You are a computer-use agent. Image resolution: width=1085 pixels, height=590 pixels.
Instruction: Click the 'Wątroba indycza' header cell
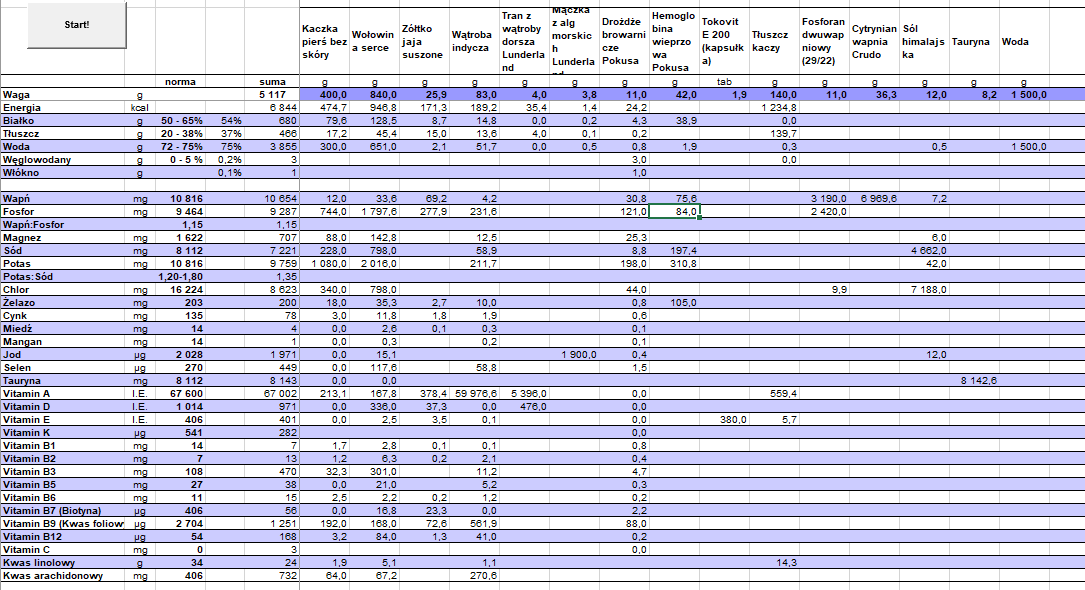474,42
